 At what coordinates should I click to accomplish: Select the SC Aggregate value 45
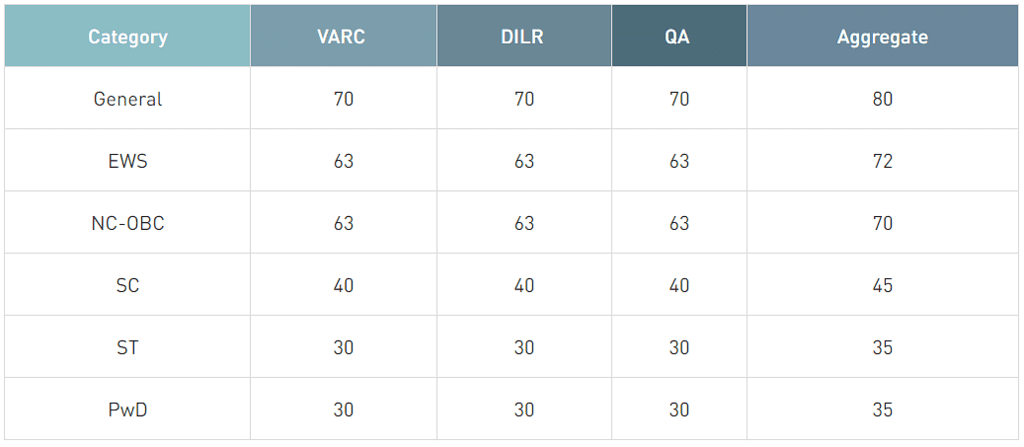tap(882, 285)
